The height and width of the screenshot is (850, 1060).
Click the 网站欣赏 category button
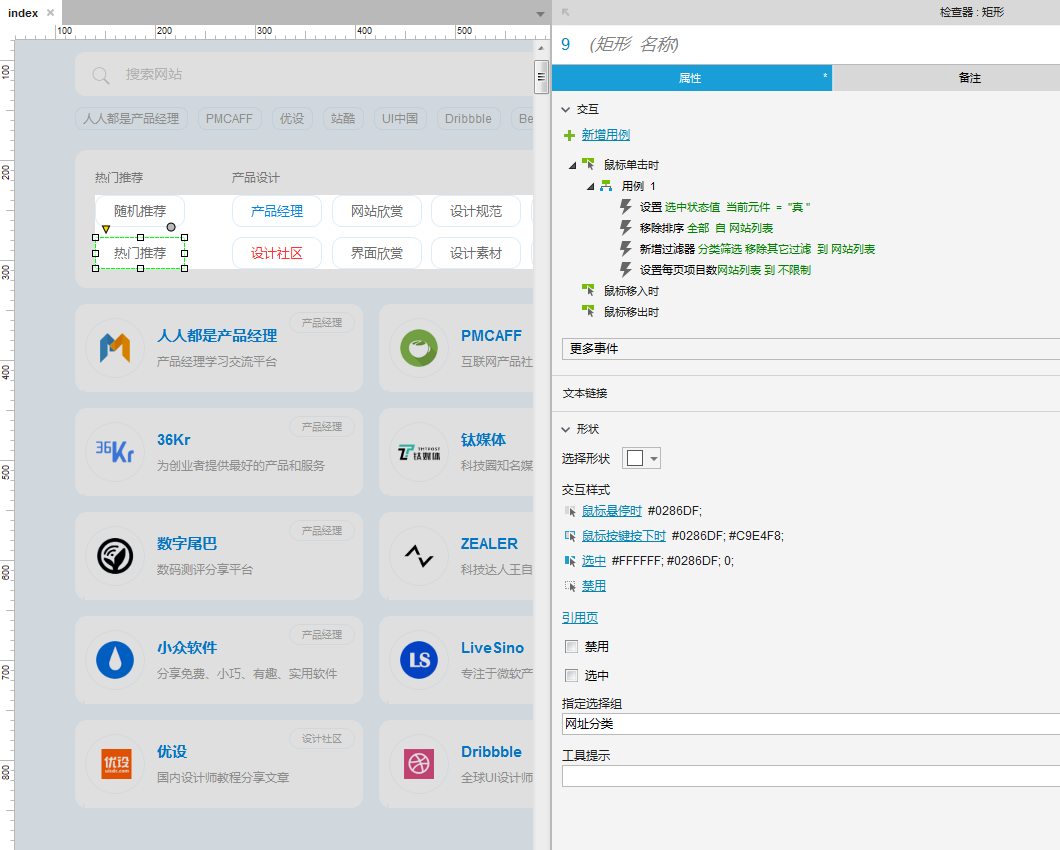pyautogui.click(x=377, y=212)
